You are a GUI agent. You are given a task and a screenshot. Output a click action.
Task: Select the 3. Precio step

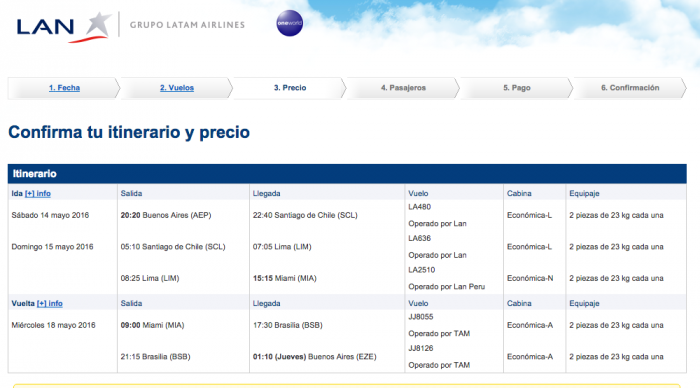[x=290, y=88]
